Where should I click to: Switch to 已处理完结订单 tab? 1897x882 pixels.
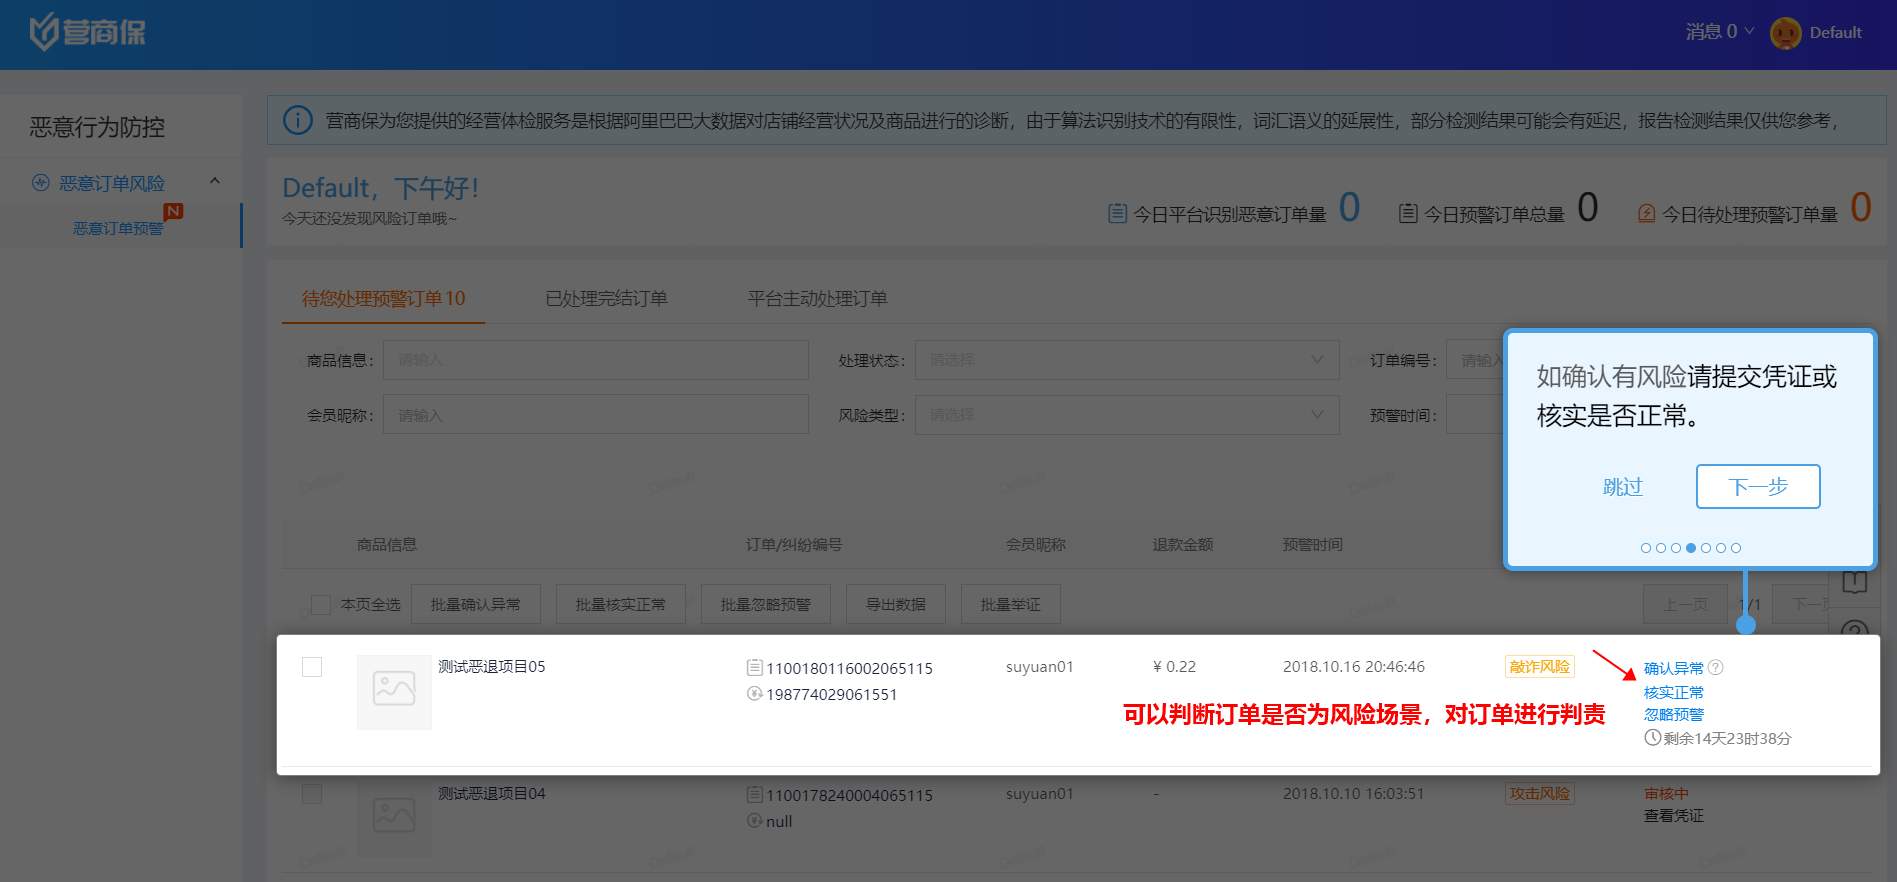606,299
